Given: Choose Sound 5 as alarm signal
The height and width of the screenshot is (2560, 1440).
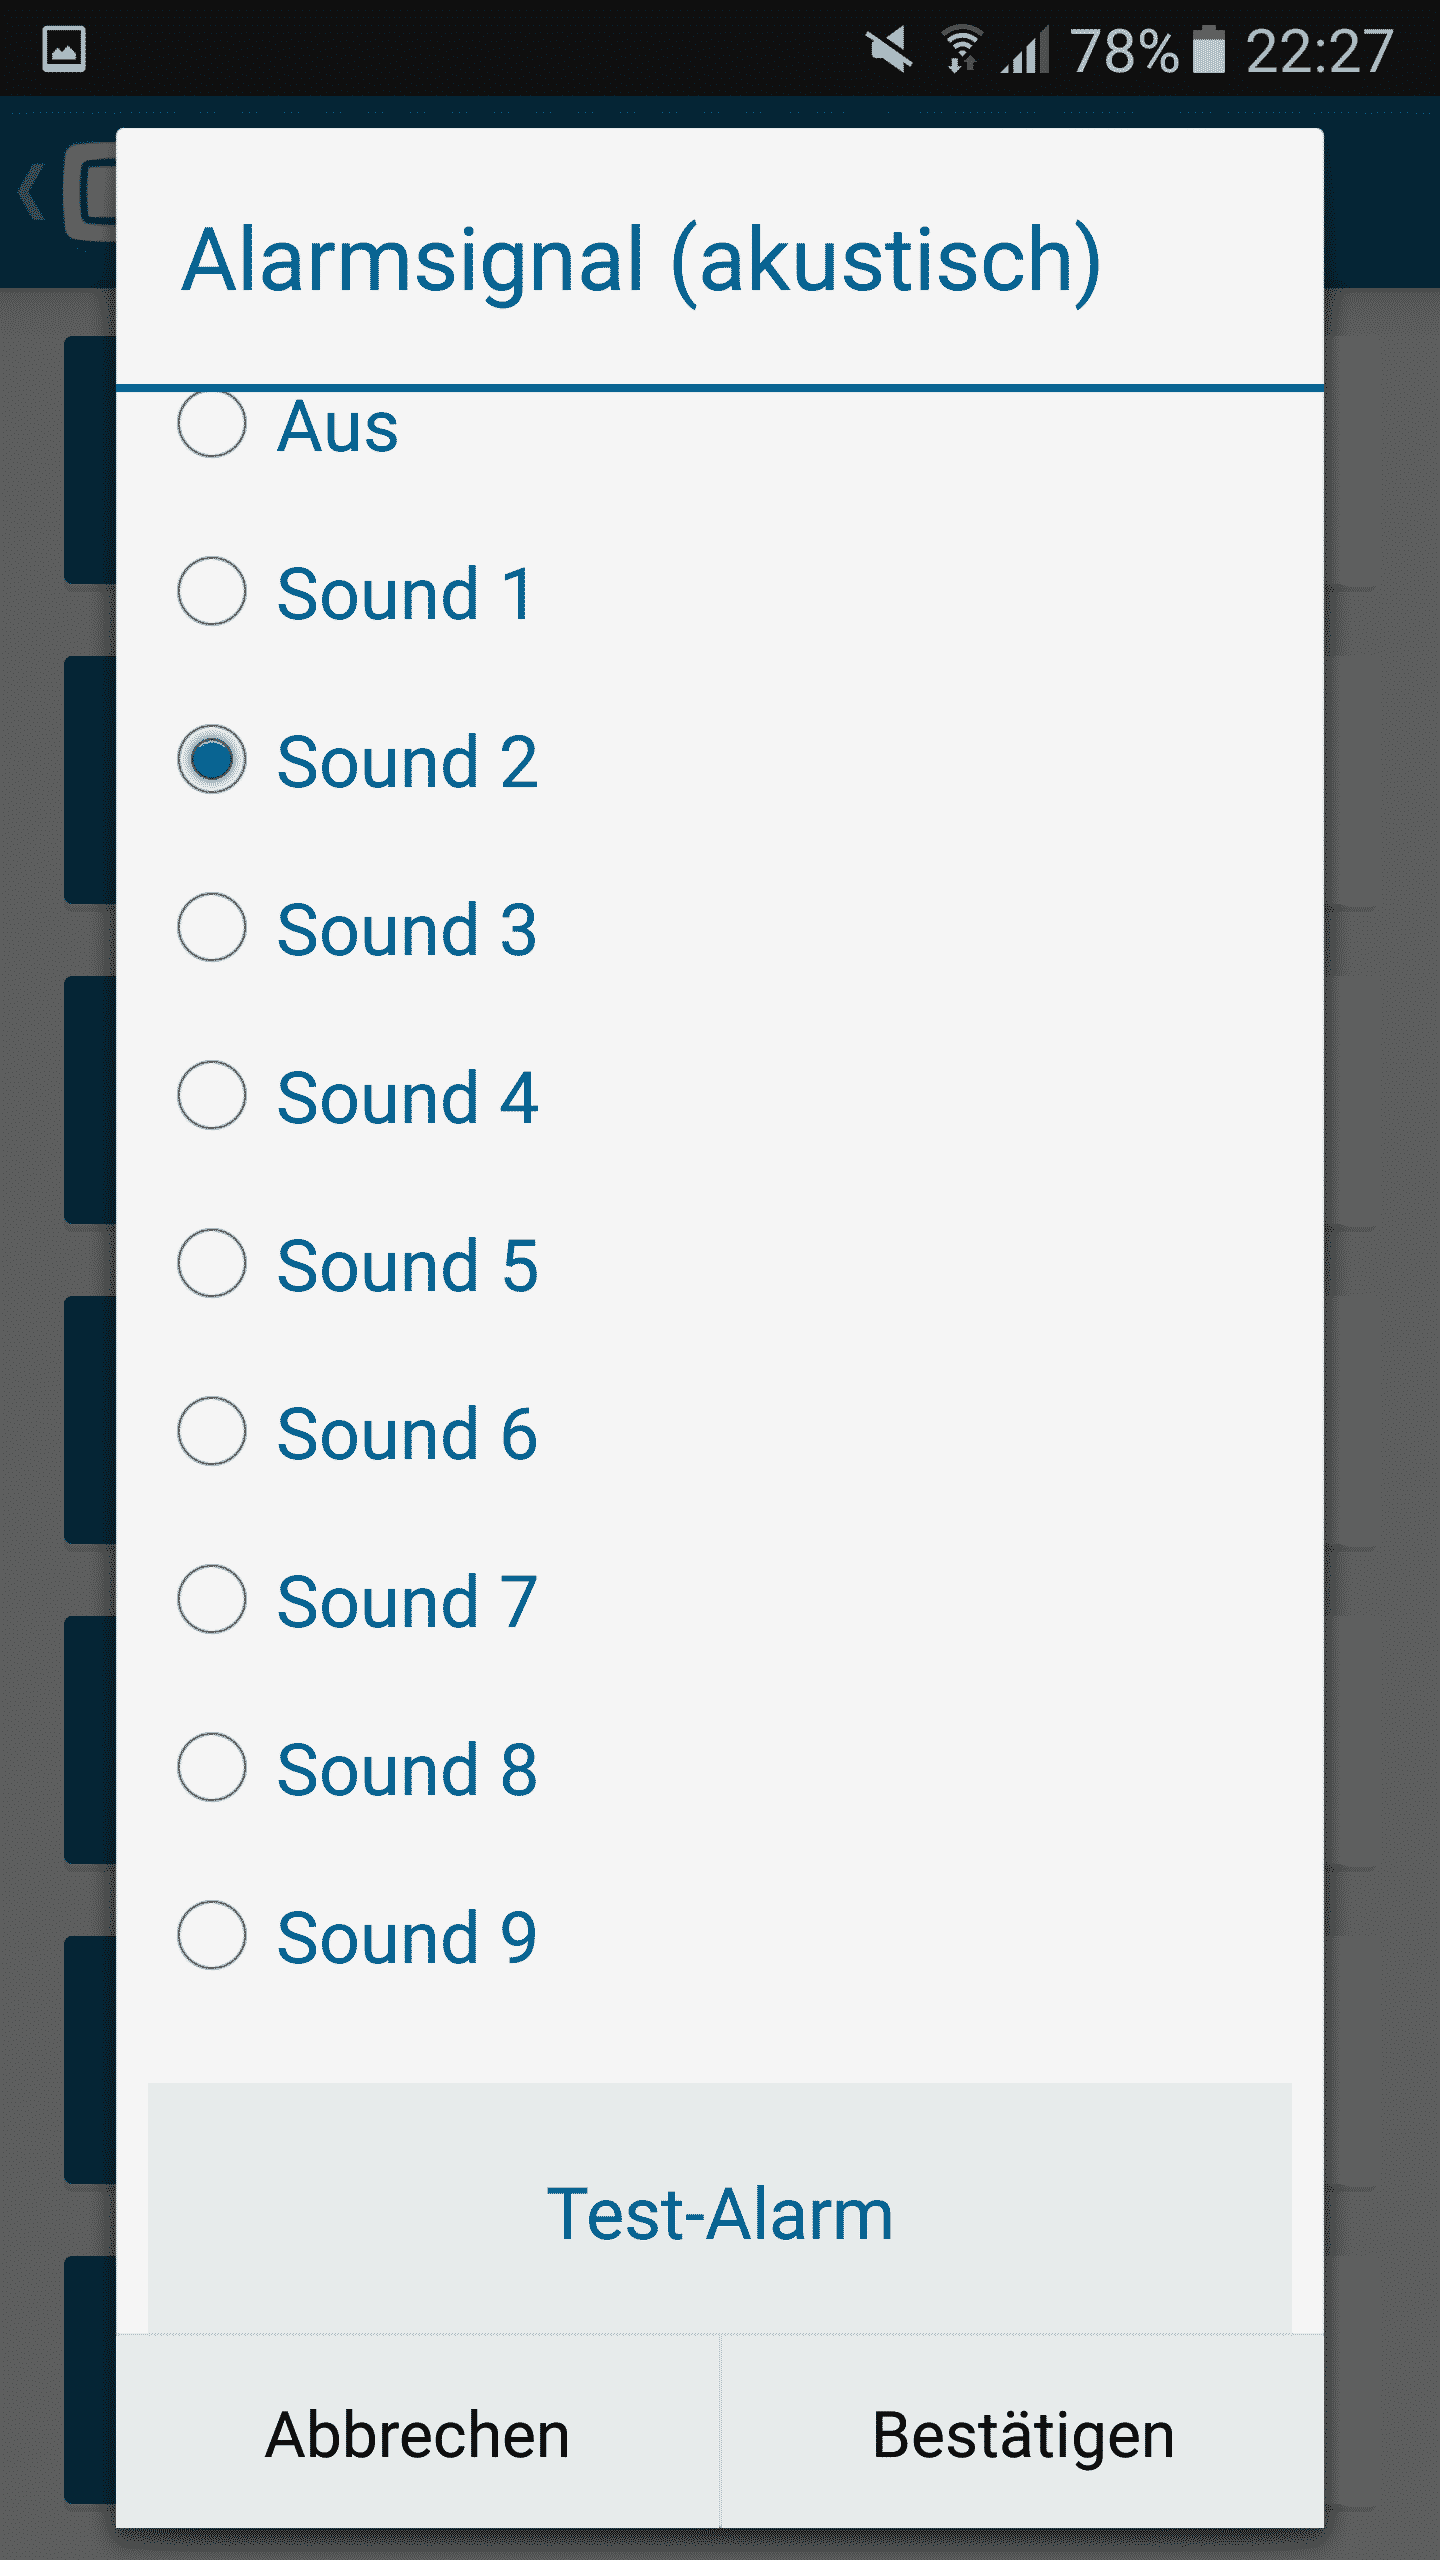Looking at the screenshot, I should click(212, 1264).
